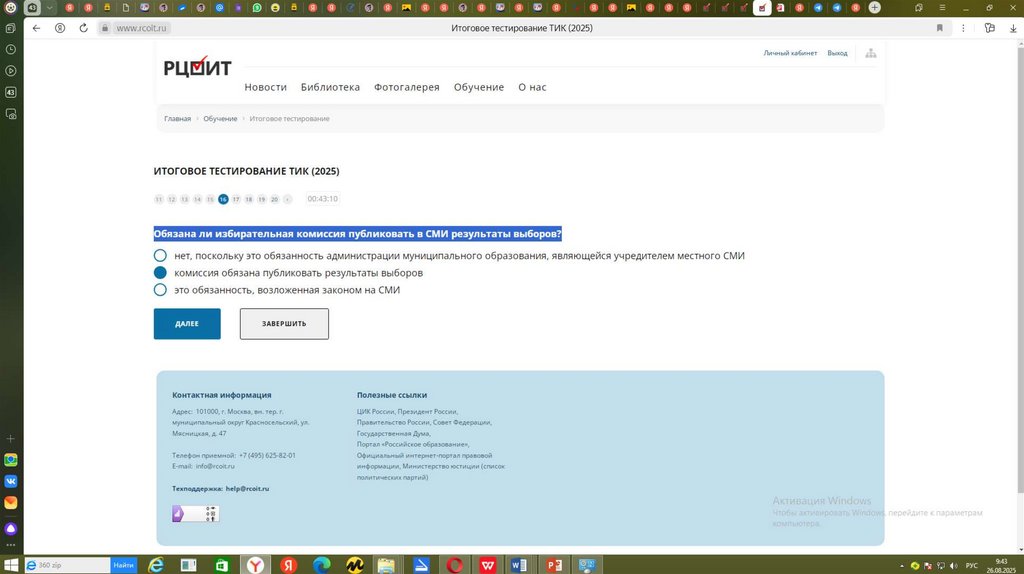Click the Обучение breadcrumb link
This screenshot has height=574, width=1024.
[220, 118]
